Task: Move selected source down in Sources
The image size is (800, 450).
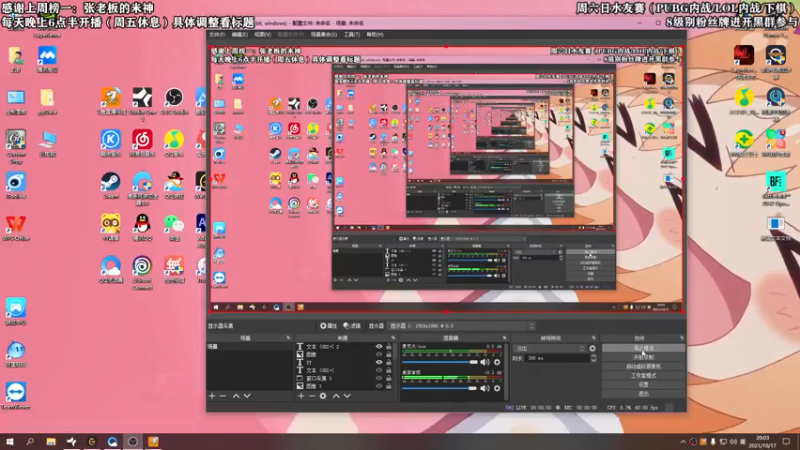Action: 347,396
